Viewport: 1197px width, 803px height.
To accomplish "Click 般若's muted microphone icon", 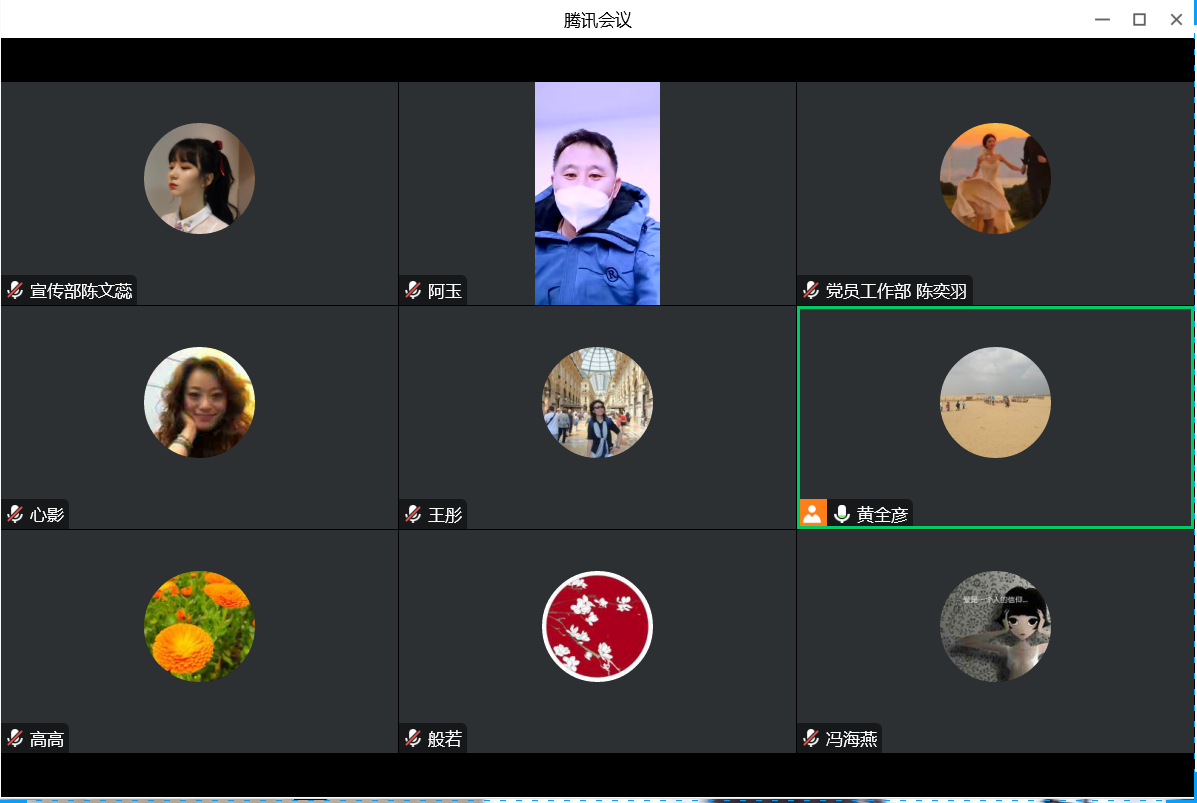I will coord(413,739).
